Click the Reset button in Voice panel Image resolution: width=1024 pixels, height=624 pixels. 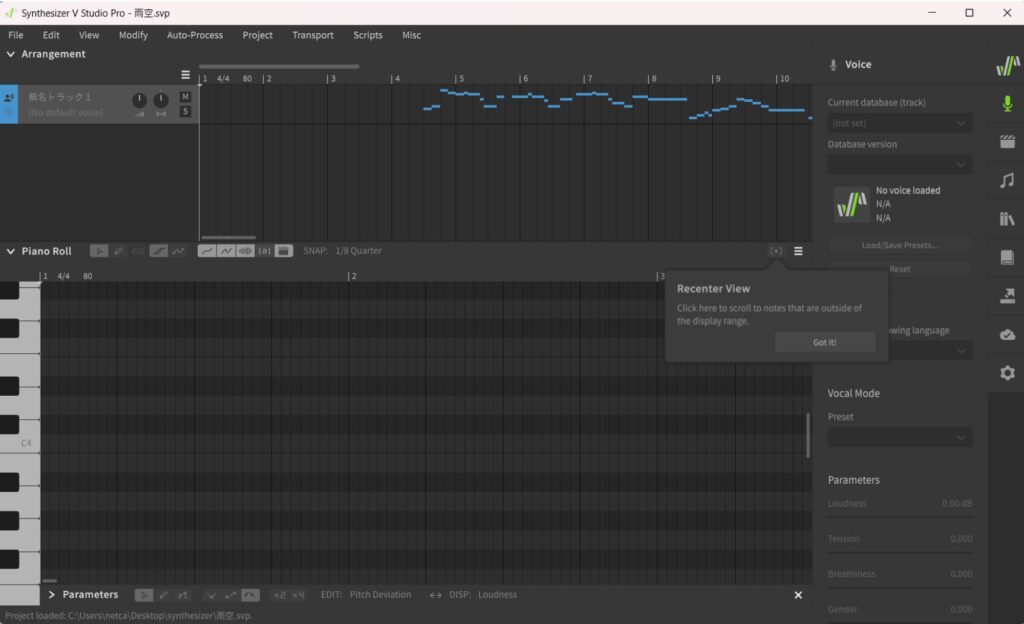tap(899, 269)
